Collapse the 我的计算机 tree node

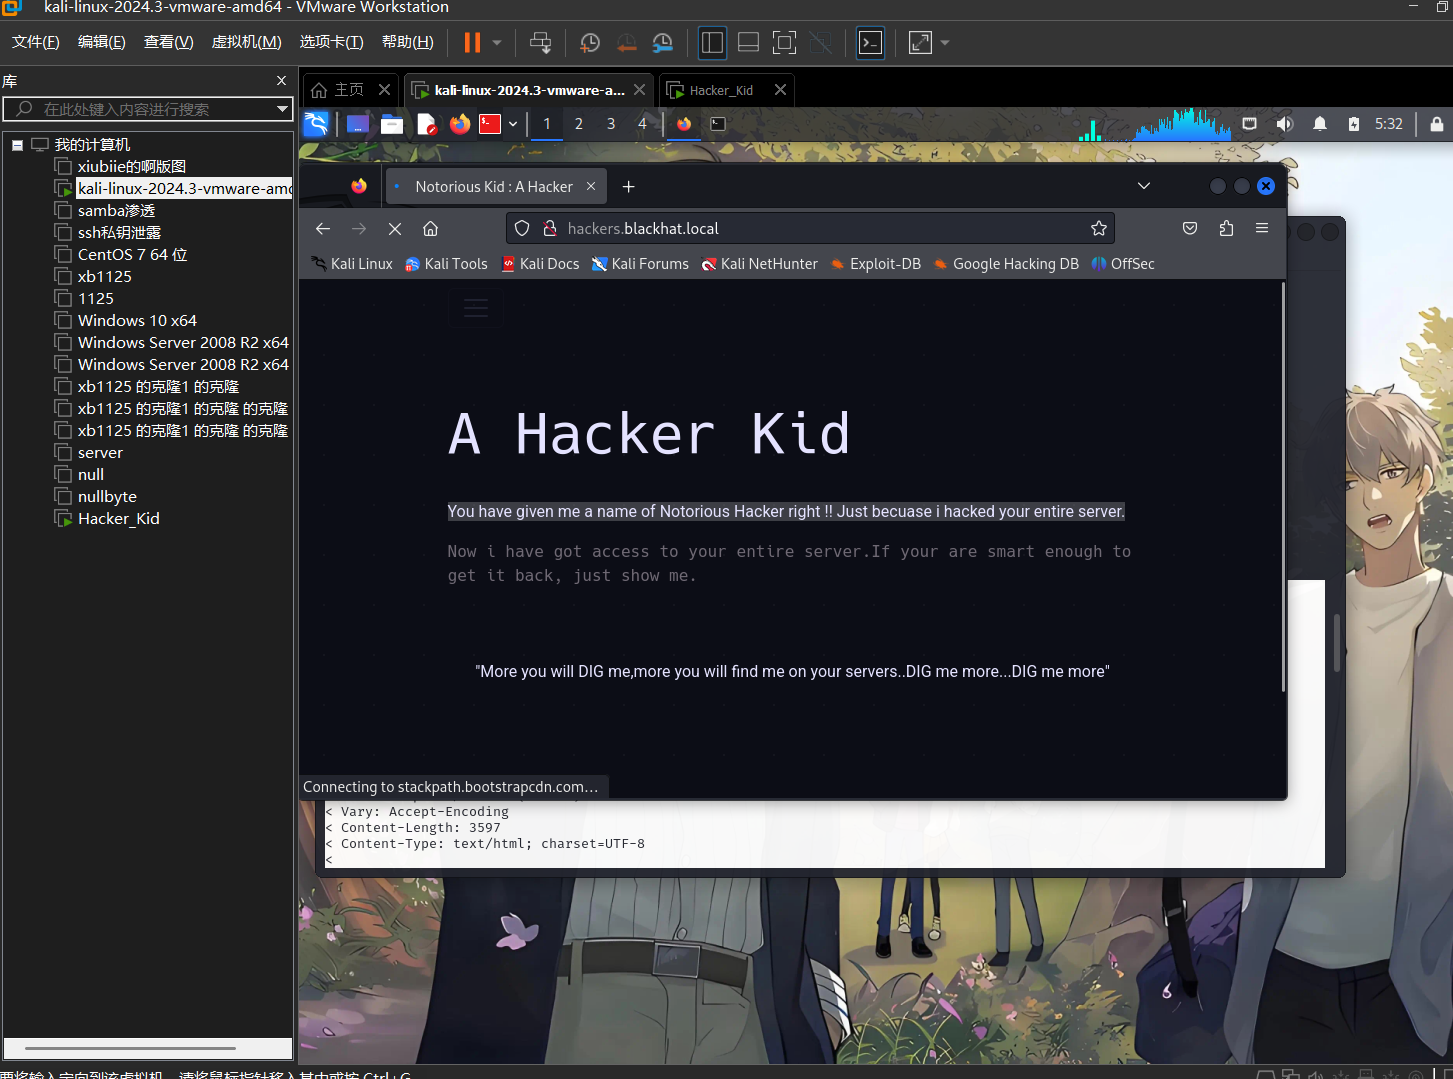pyautogui.click(x=17, y=145)
